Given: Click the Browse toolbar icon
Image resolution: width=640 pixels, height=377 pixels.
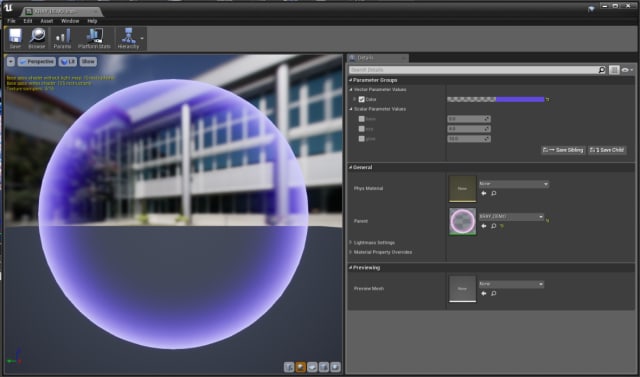Looking at the screenshot, I should 37,39.
